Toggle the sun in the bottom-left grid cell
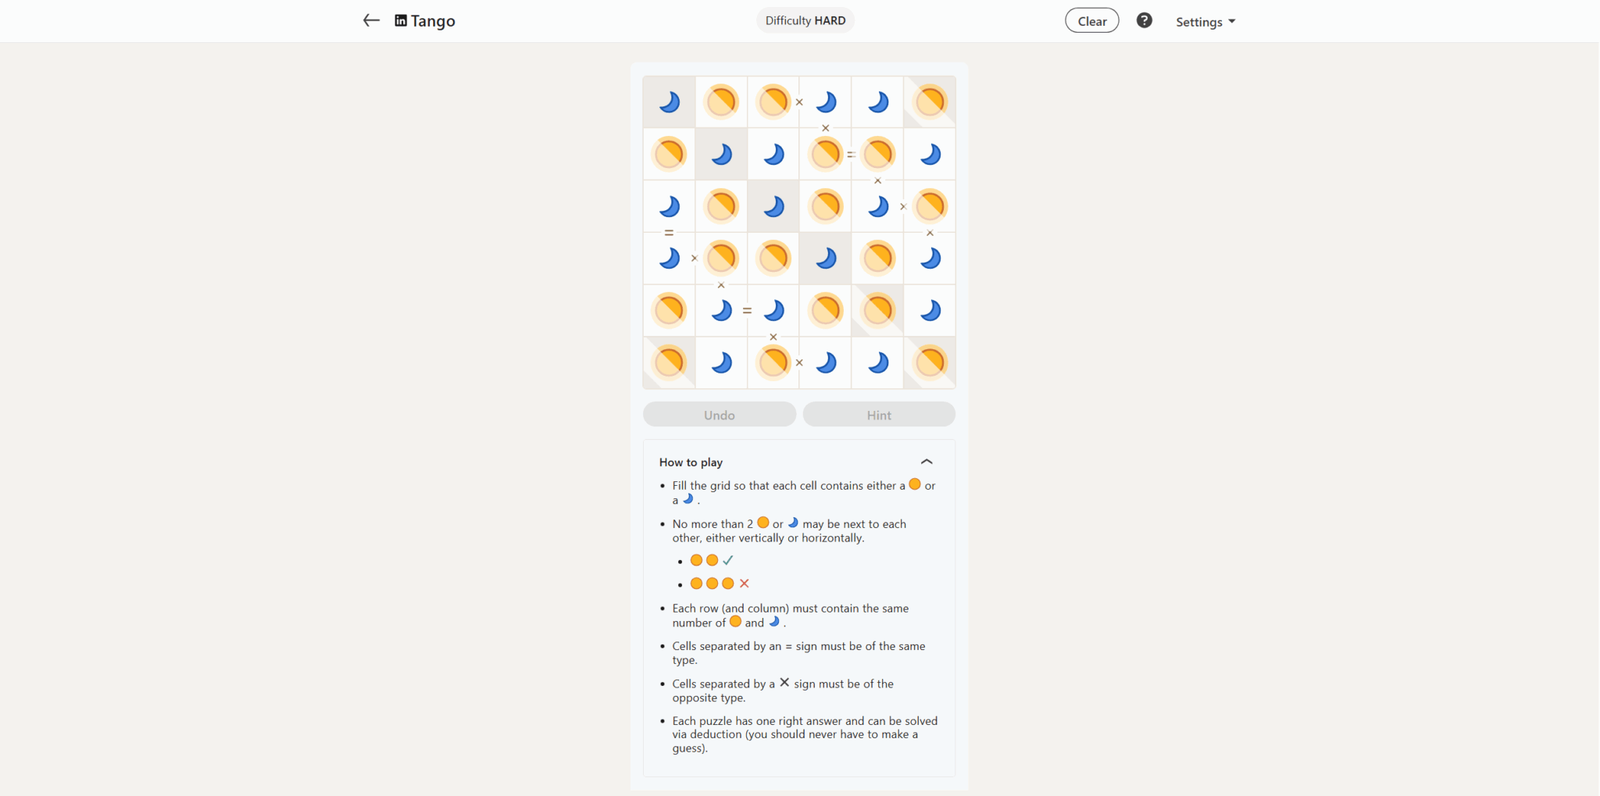Viewport: 1600px width, 796px height. tap(669, 362)
